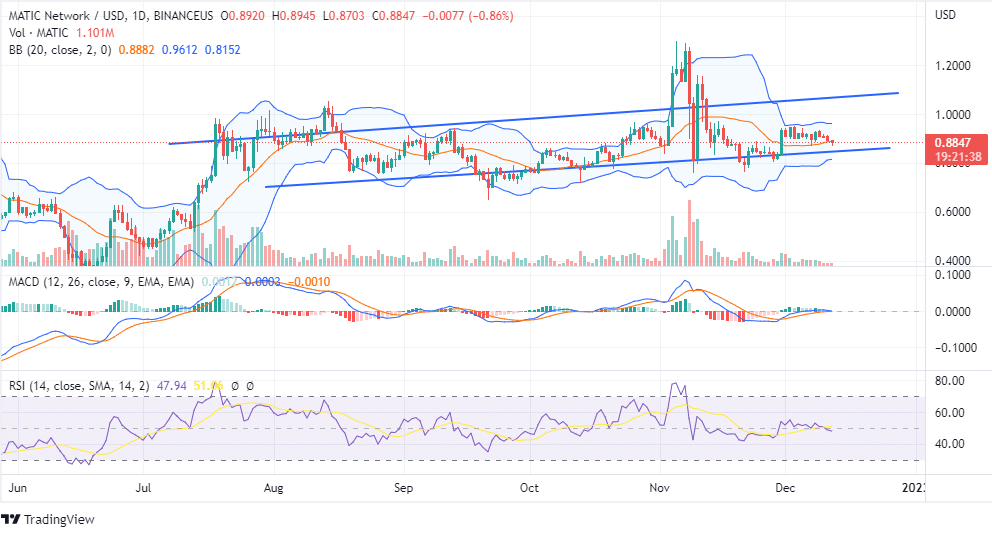Select the MACD (12, 26, close, 9) legend
This screenshot has height=537, width=992.
[x=101, y=282]
